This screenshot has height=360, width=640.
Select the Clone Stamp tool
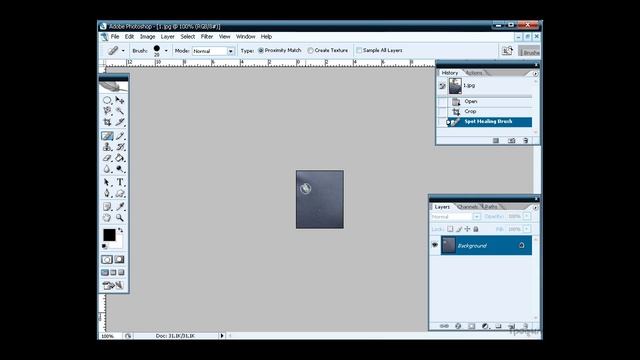click(107, 147)
